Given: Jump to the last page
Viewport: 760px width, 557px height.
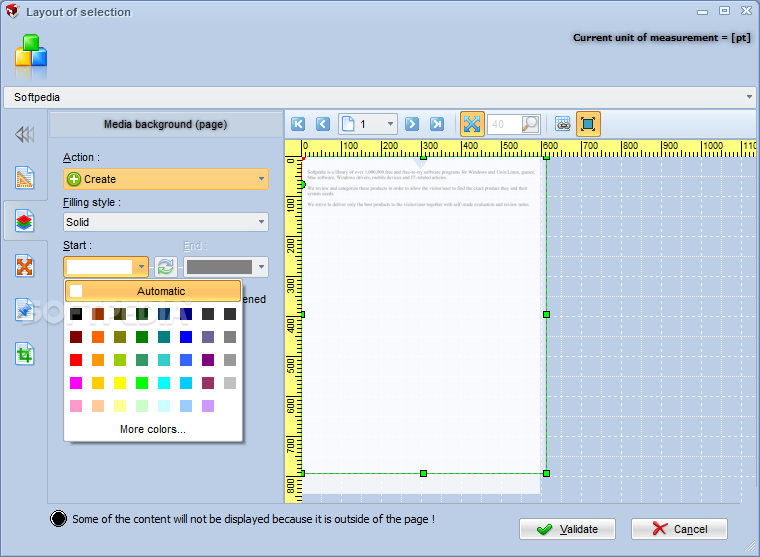Looking at the screenshot, I should coord(437,124).
